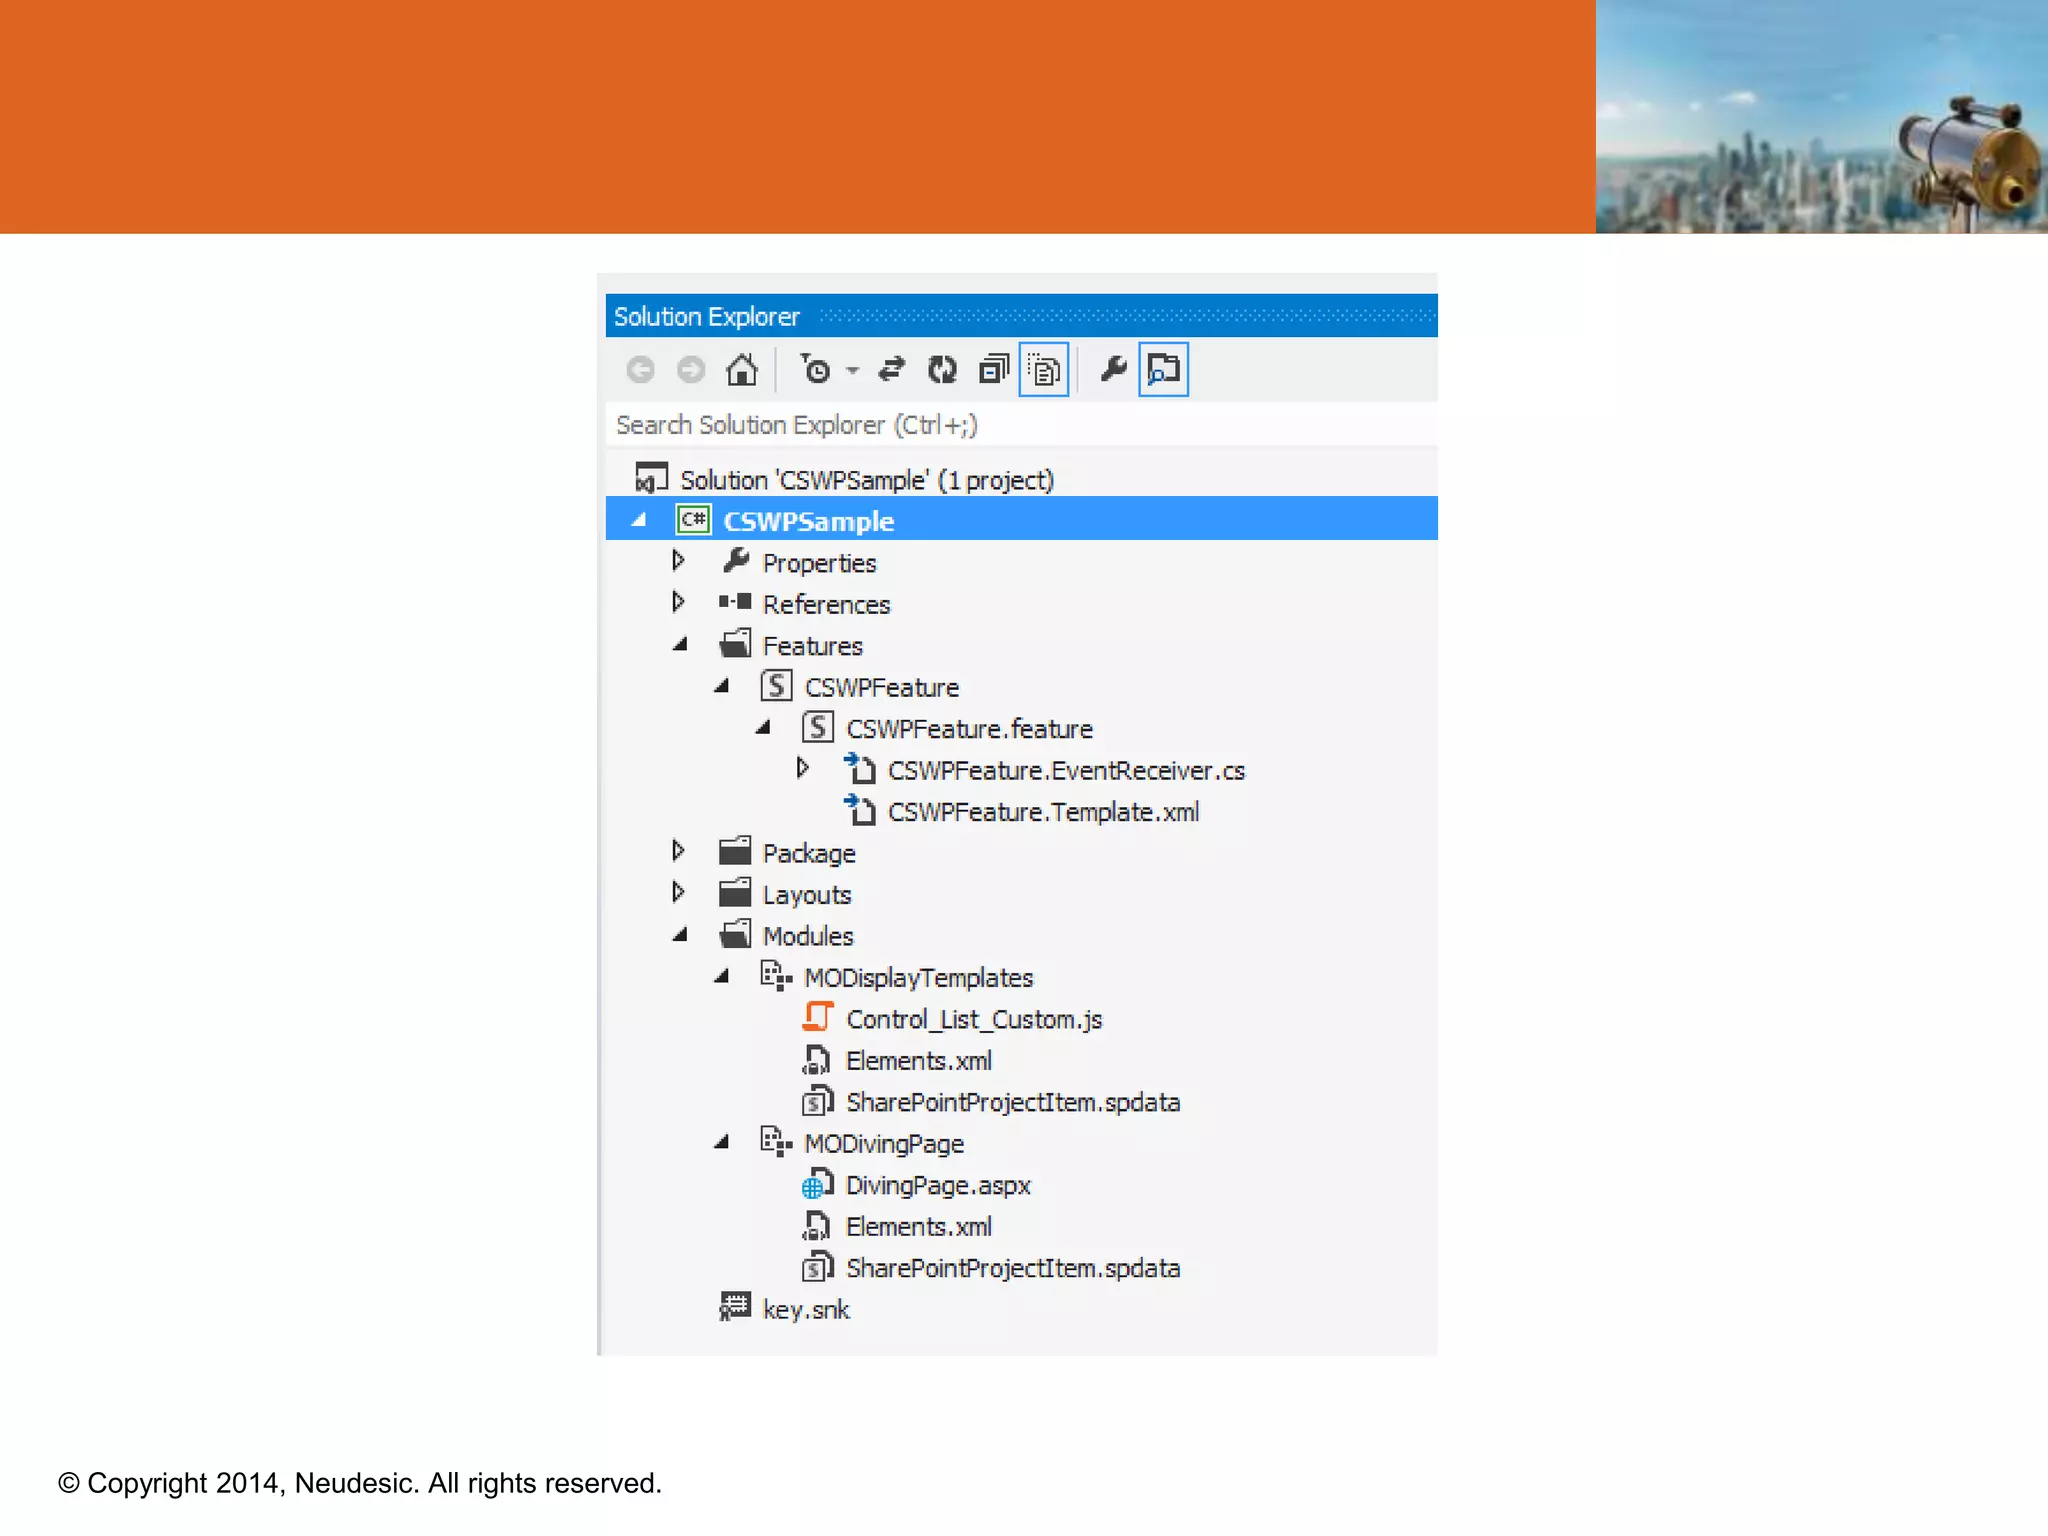Click the Refresh toolbar icon

(x=942, y=370)
